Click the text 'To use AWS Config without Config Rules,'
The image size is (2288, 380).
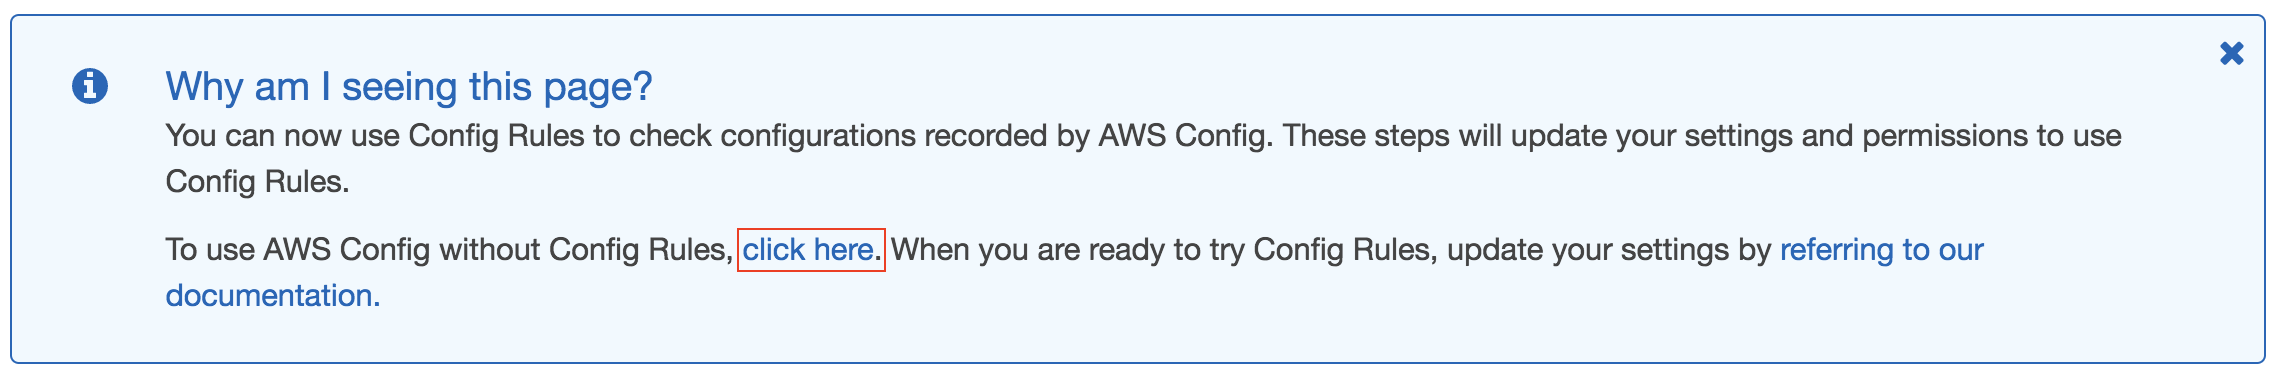(450, 249)
